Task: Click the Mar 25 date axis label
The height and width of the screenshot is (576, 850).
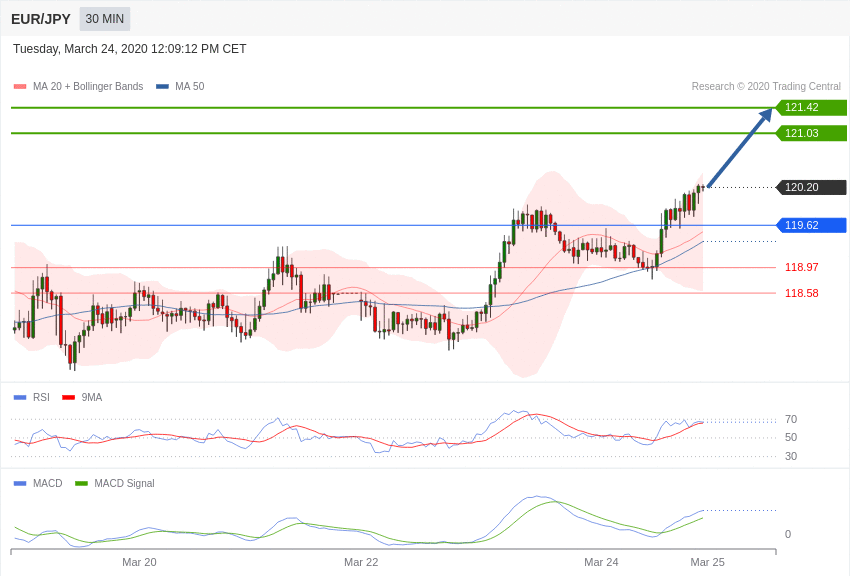Action: (707, 562)
